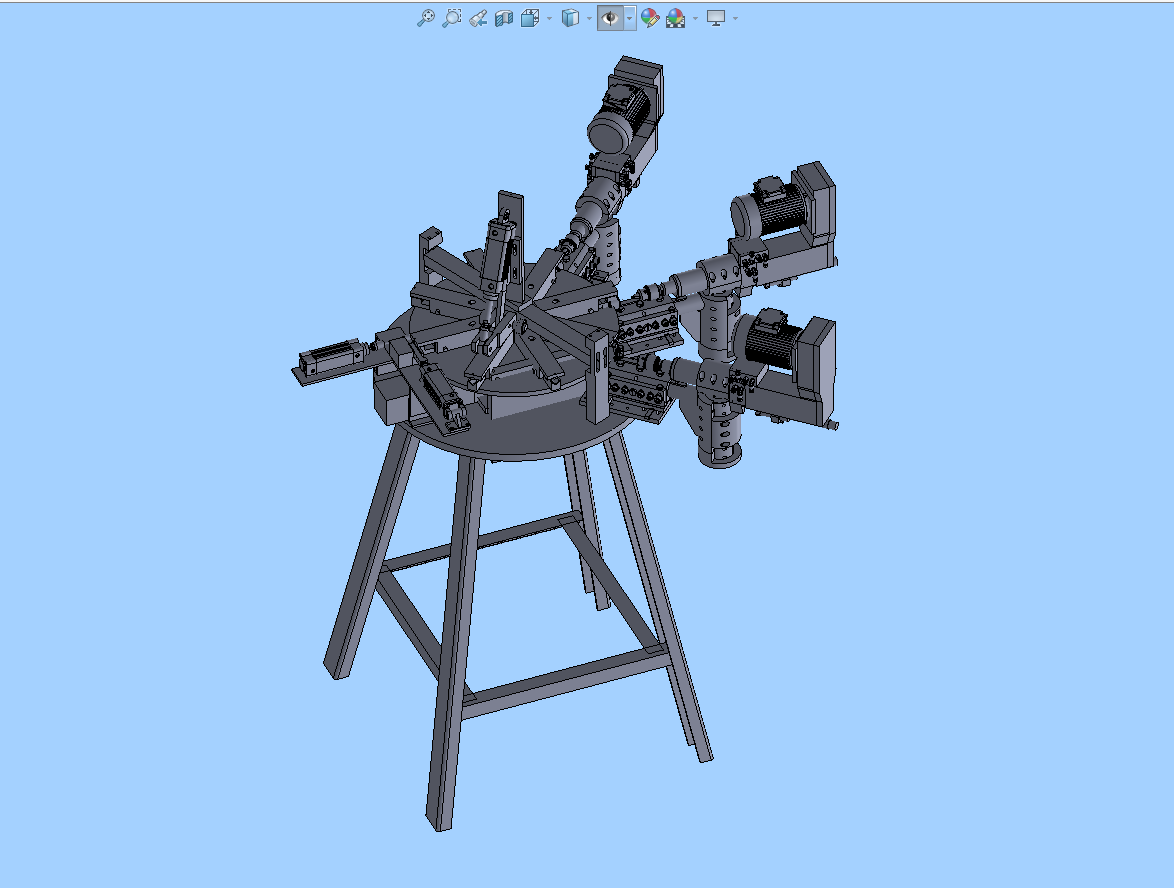The image size is (1174, 888).
Task: Click the Display Style cube icon
Action: 570,18
